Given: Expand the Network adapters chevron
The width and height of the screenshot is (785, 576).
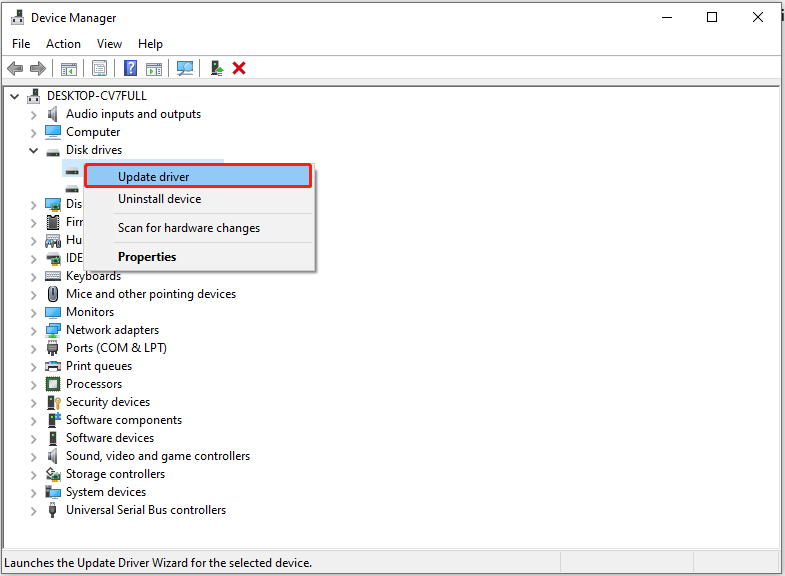Looking at the screenshot, I should [34, 331].
